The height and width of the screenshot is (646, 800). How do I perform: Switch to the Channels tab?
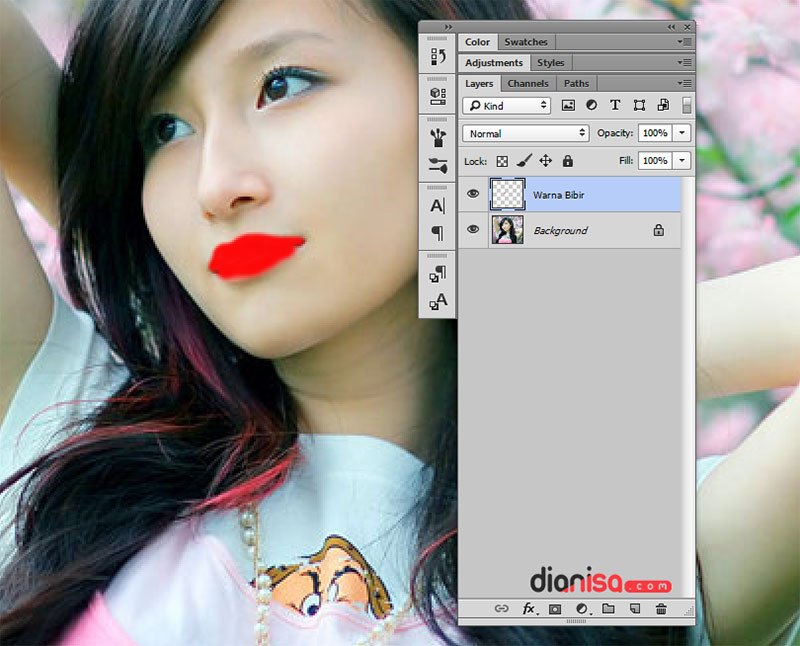(527, 83)
